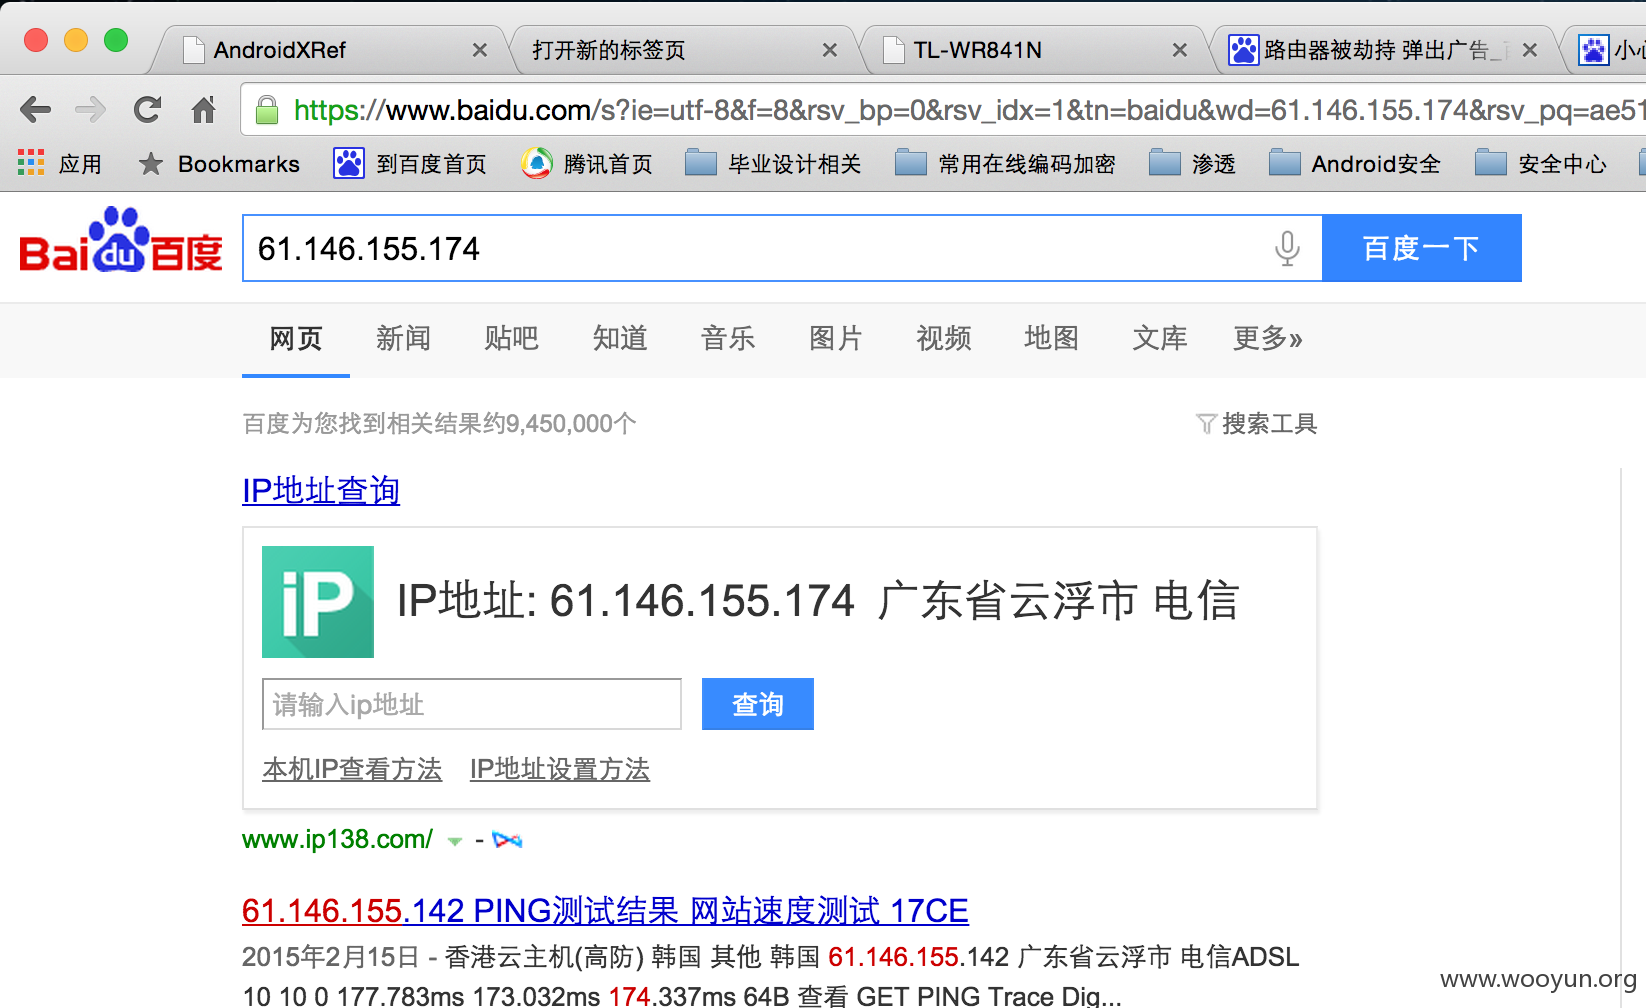Expand 更多» for more categories
The width and height of the screenshot is (1646, 1008).
point(1268,338)
